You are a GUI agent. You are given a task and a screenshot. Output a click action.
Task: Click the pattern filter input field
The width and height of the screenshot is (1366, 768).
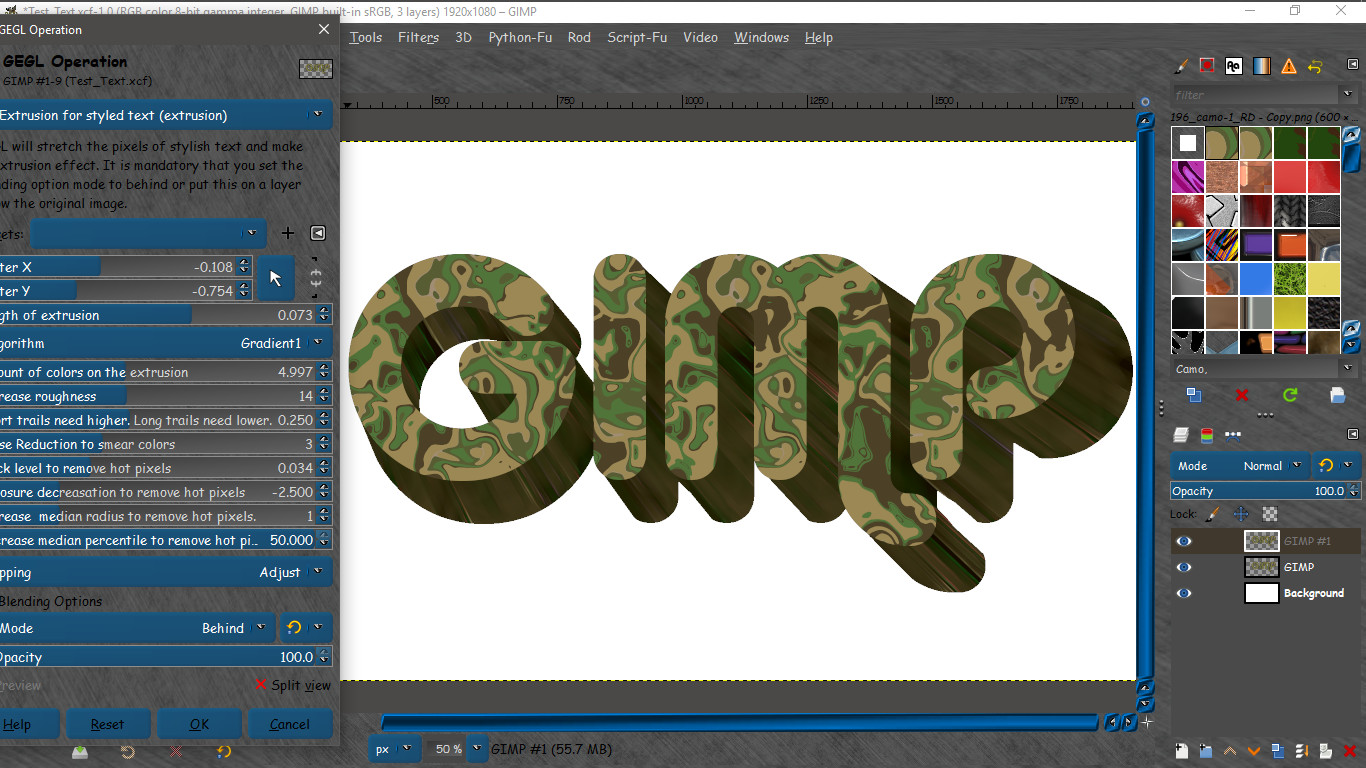click(x=1254, y=95)
